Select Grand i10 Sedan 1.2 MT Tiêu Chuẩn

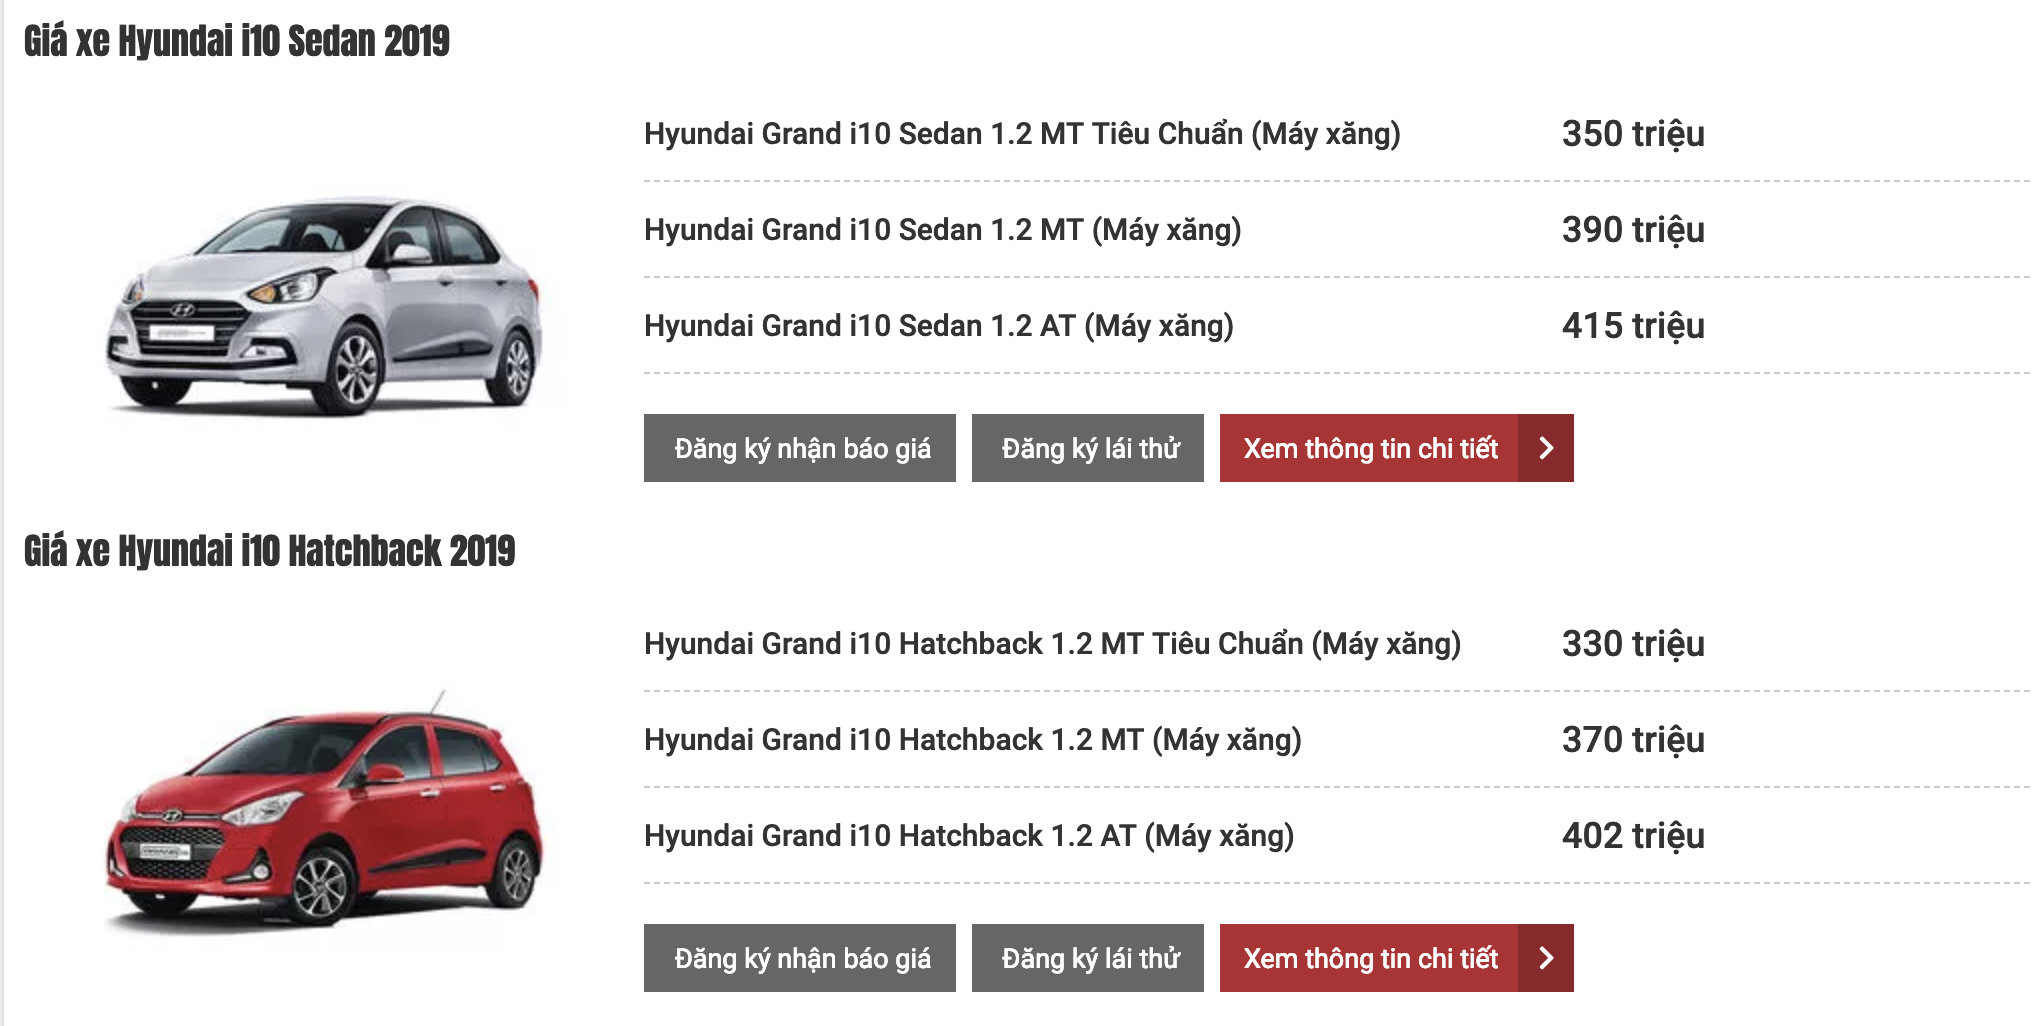[1022, 134]
